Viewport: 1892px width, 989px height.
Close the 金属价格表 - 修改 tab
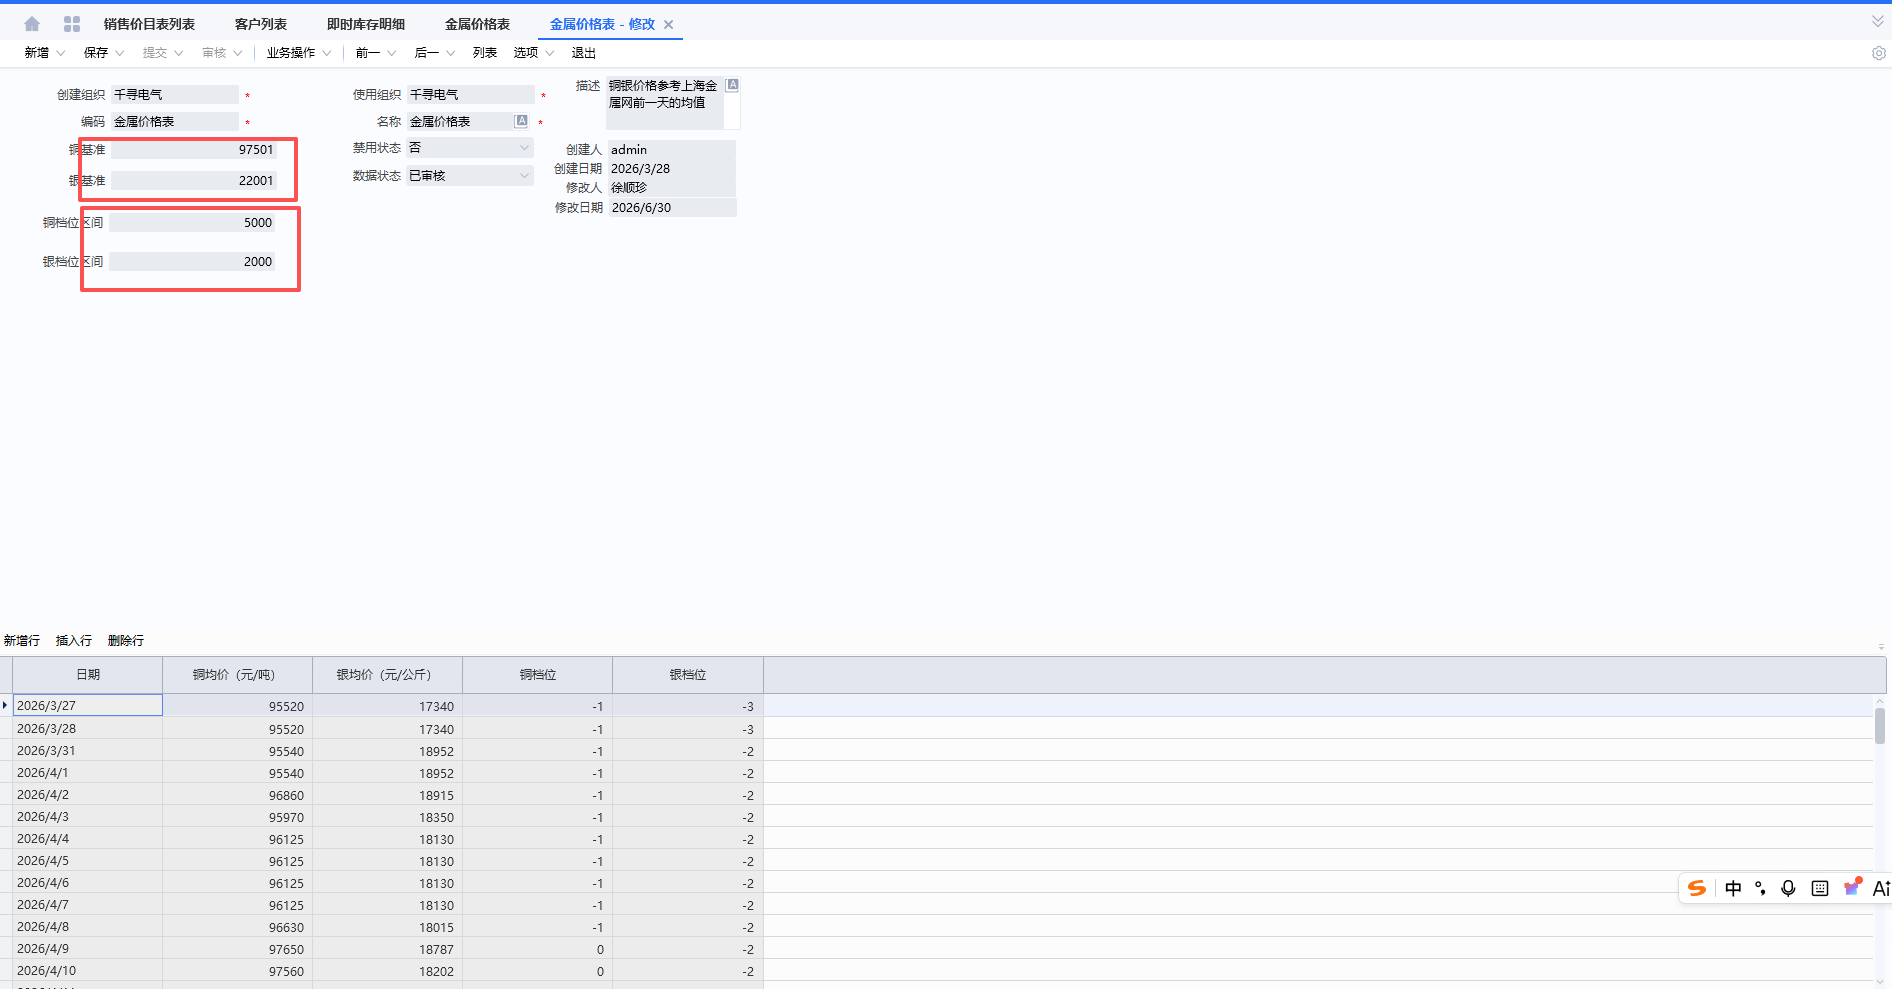coord(669,25)
